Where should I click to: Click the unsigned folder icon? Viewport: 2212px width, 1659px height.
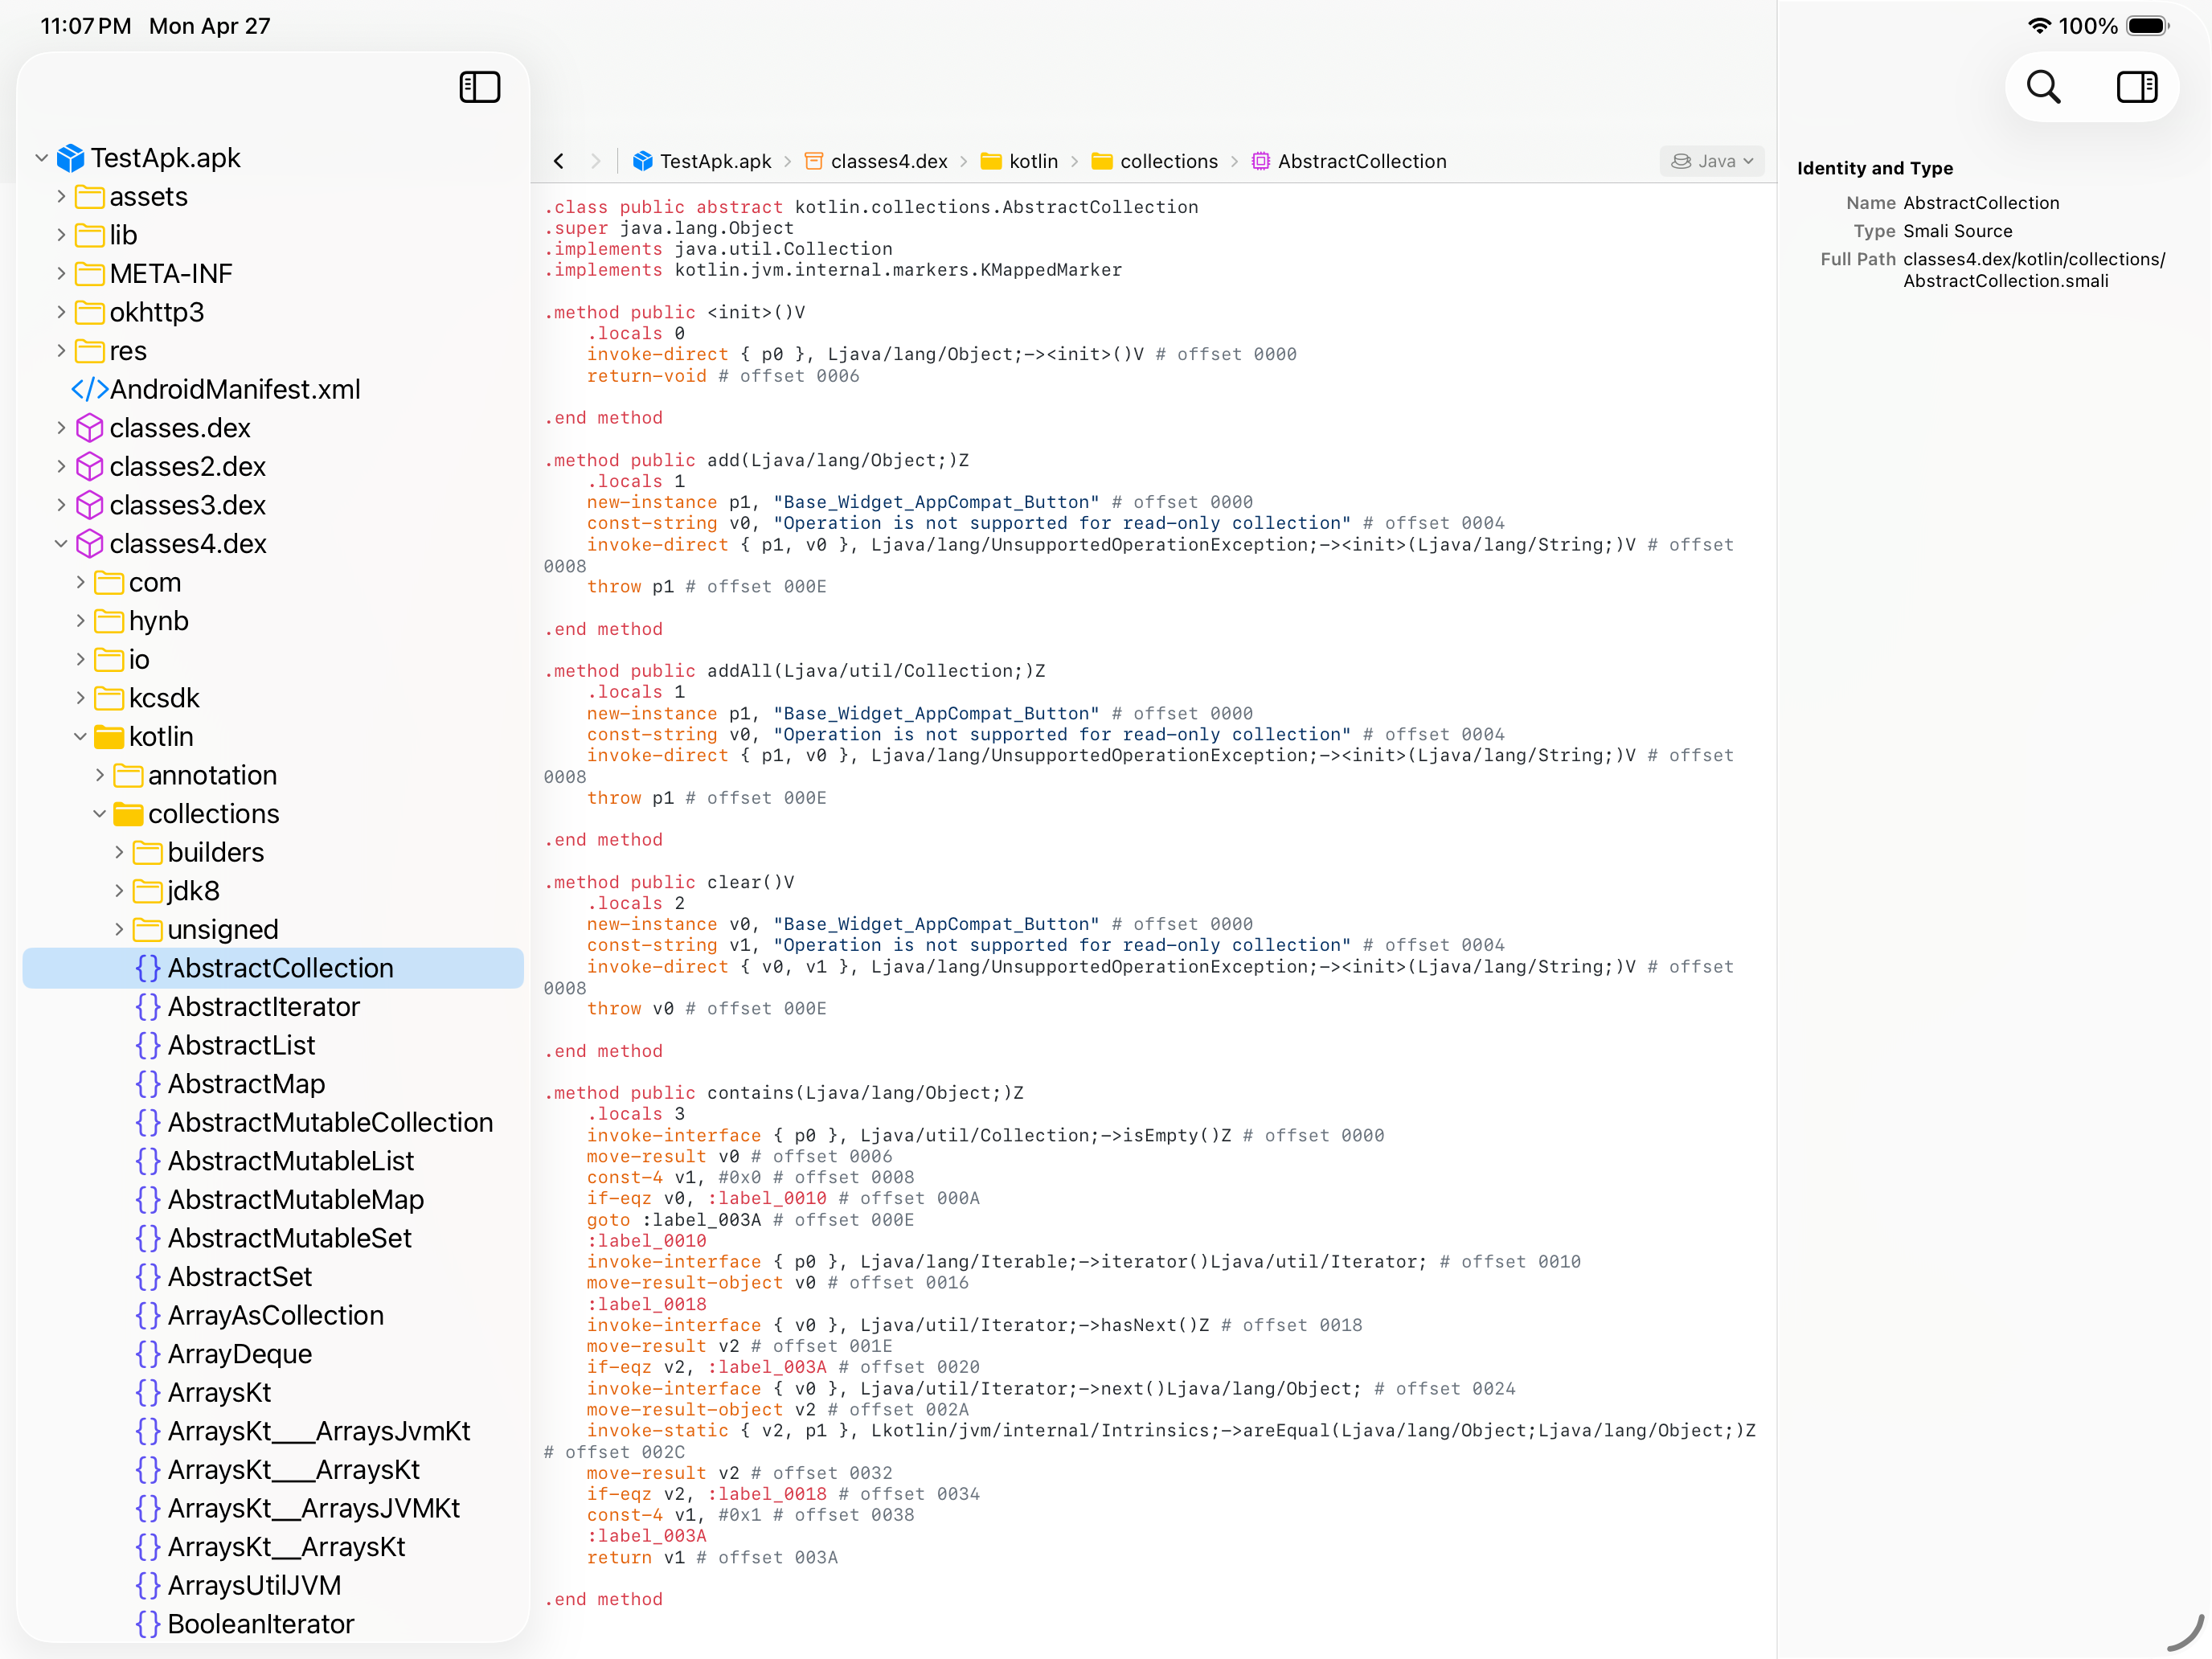(148, 930)
